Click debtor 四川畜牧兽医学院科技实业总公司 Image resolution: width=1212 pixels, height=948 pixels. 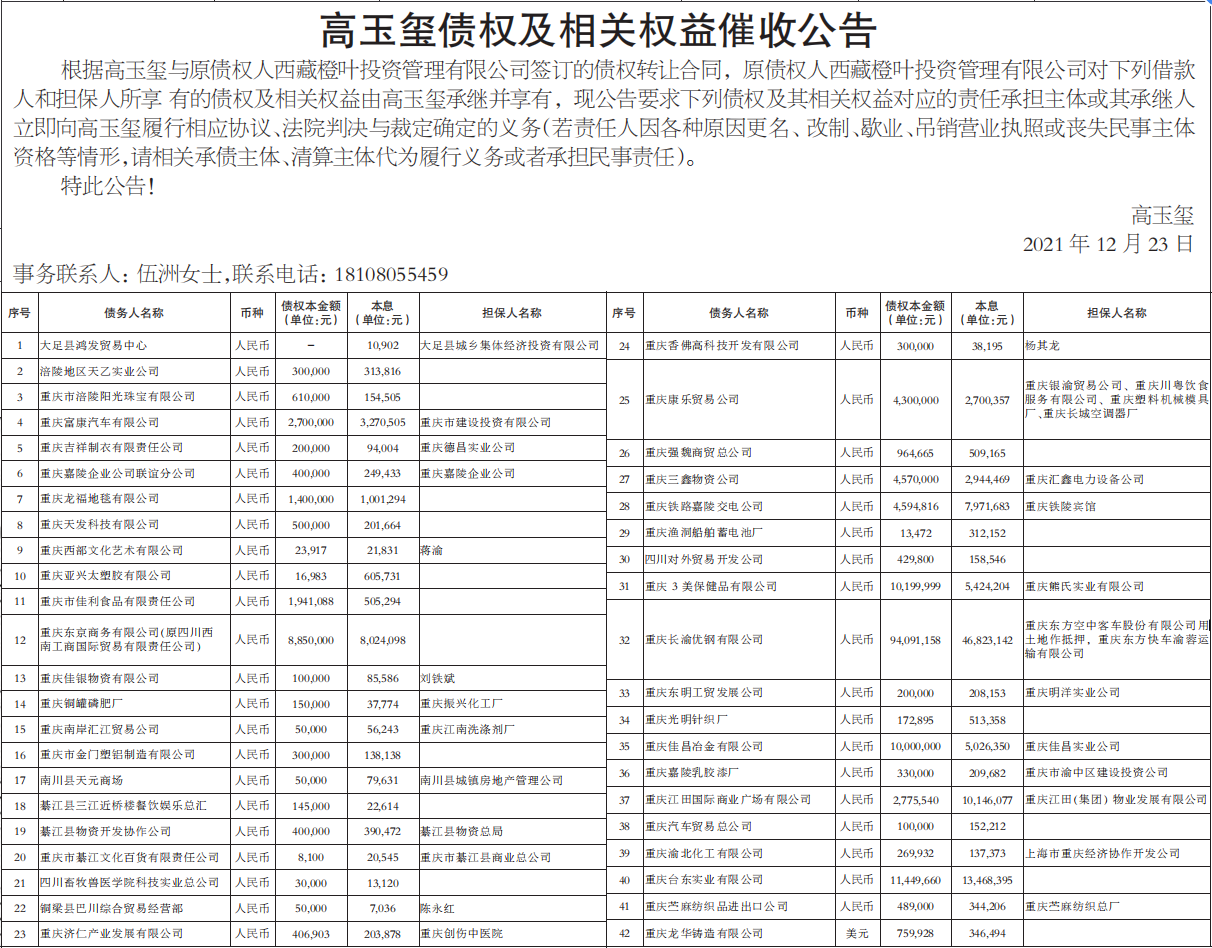129,884
